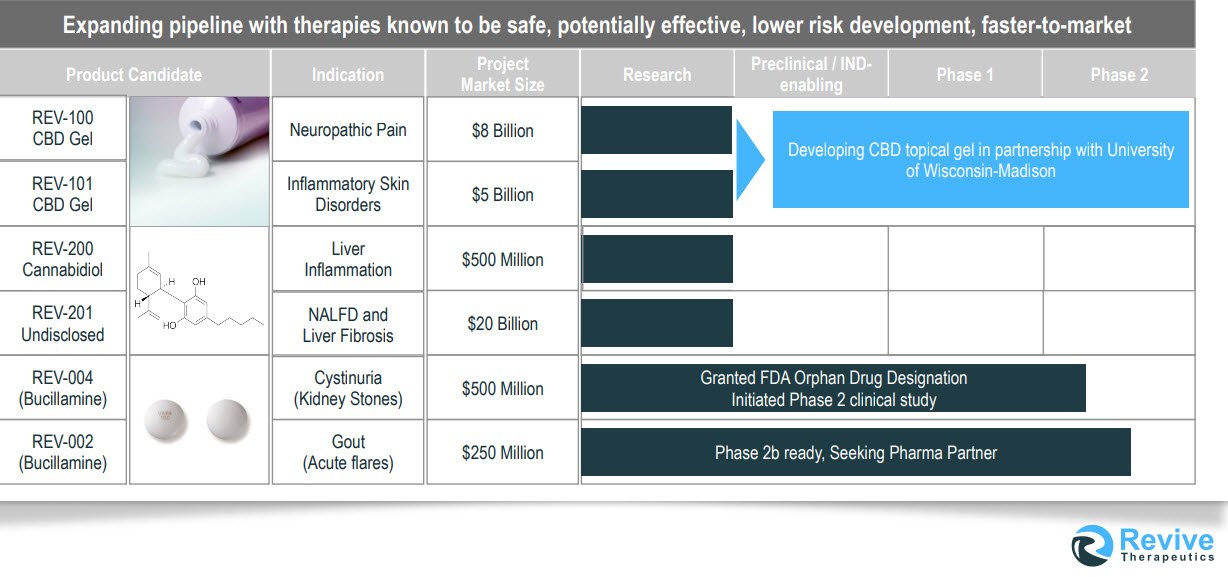Screen dimensions: 1228x577
Task: Select the right white pill image
Action: 227,419
